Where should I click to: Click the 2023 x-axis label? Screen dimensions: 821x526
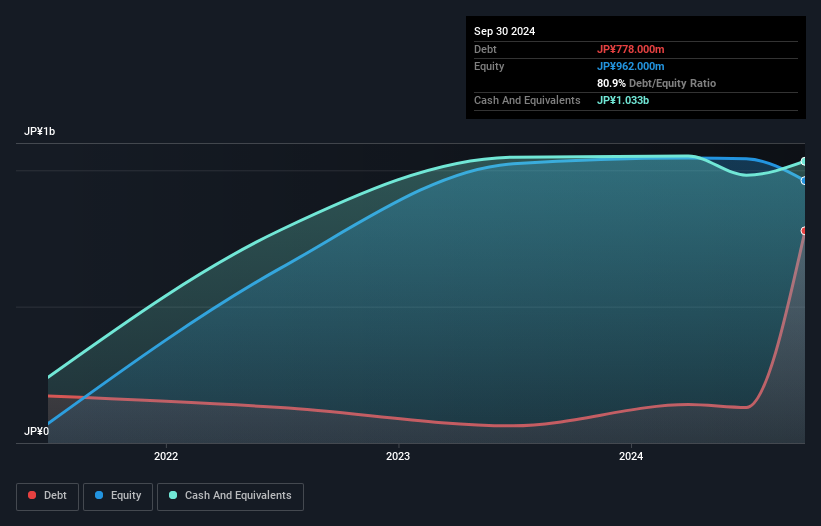[398, 456]
